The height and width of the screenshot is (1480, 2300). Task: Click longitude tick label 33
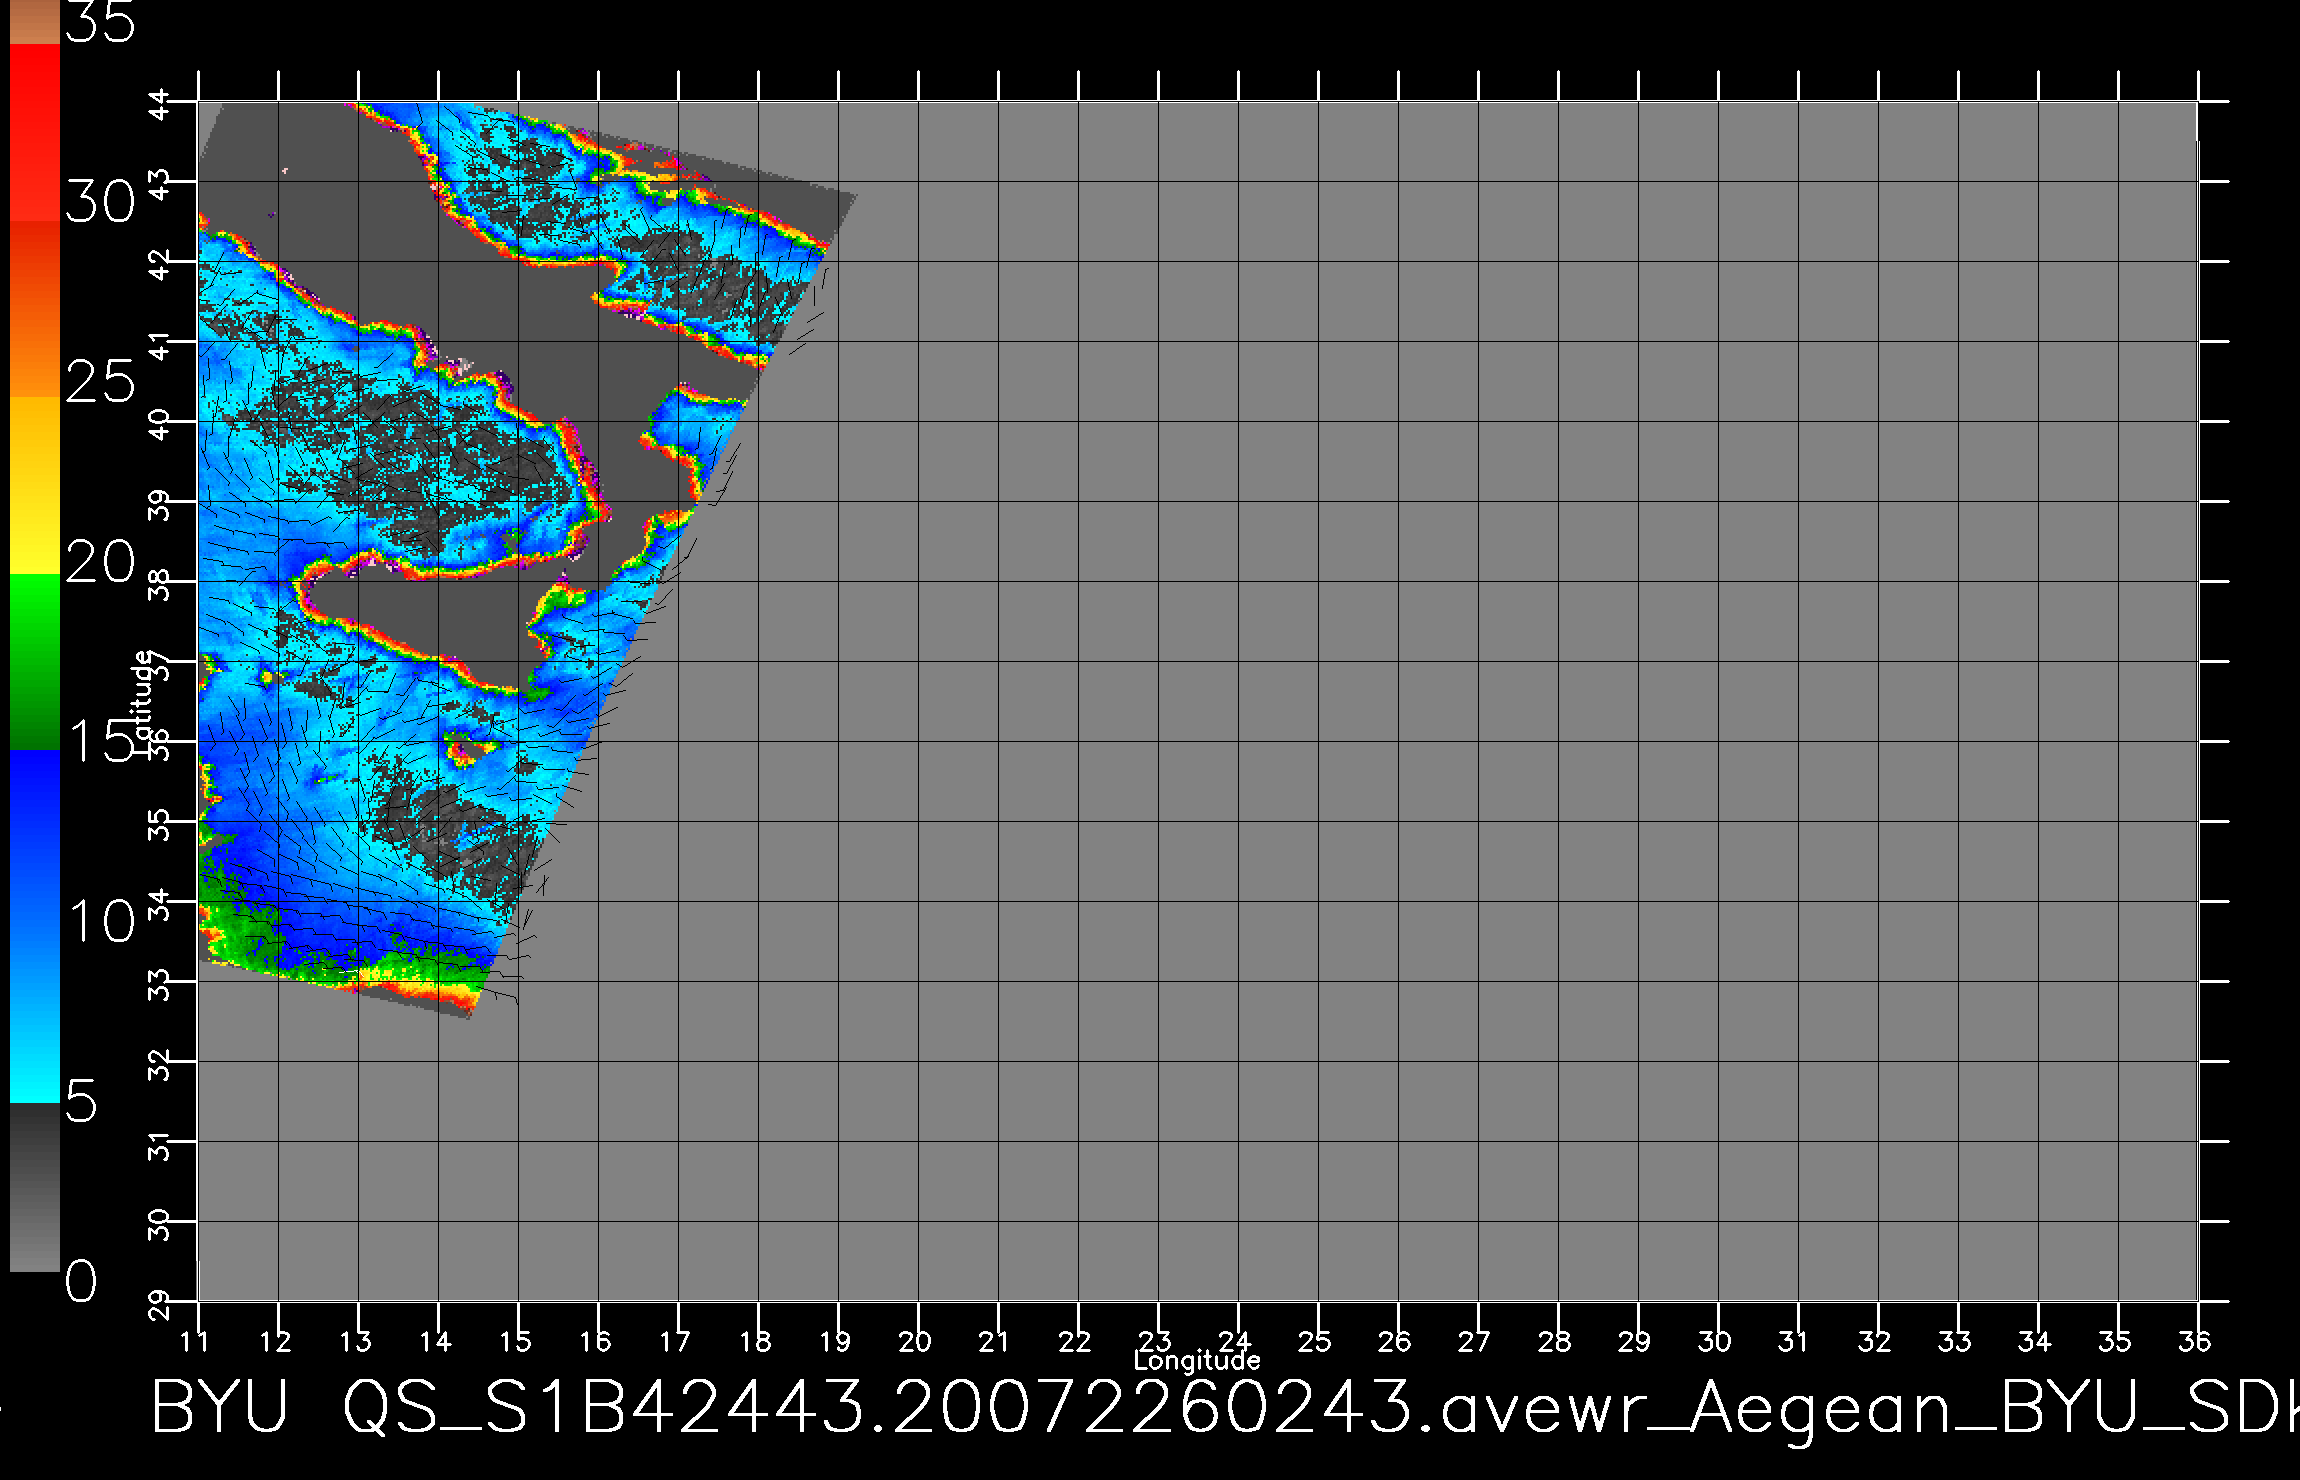[1956, 1342]
